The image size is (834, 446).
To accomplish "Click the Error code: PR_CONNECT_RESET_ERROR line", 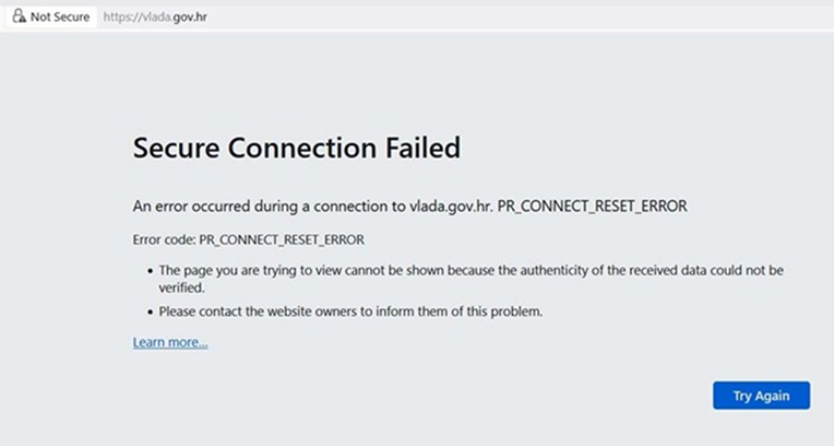I will 248,240.
